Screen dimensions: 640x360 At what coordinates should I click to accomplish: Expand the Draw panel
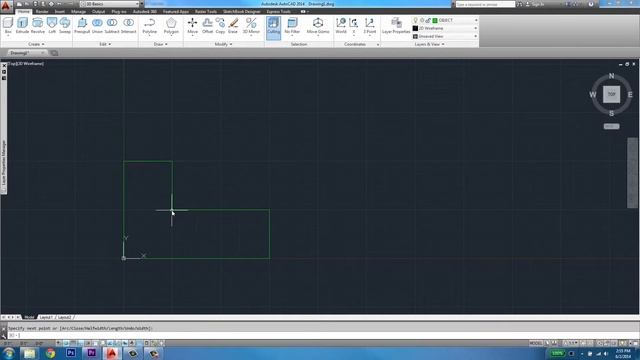pyautogui.click(x=160, y=44)
